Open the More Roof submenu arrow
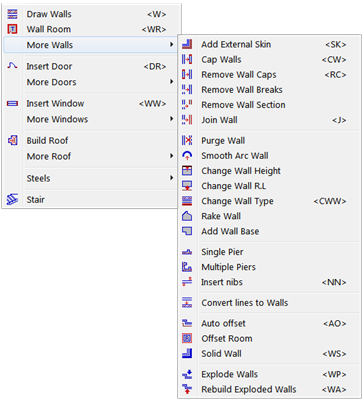 pyautogui.click(x=171, y=156)
